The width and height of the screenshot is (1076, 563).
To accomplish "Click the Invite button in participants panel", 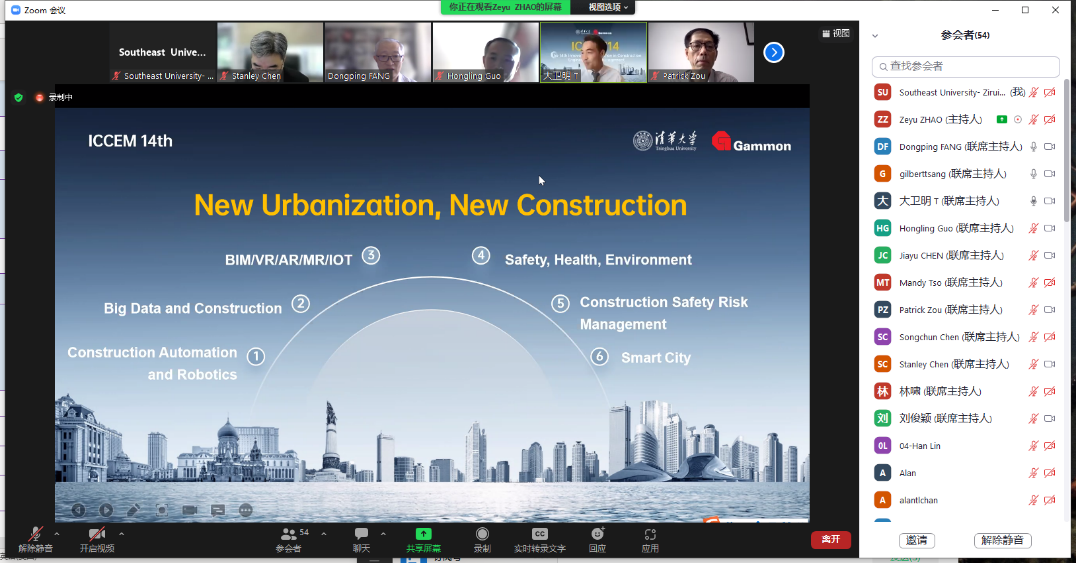I will (917, 540).
